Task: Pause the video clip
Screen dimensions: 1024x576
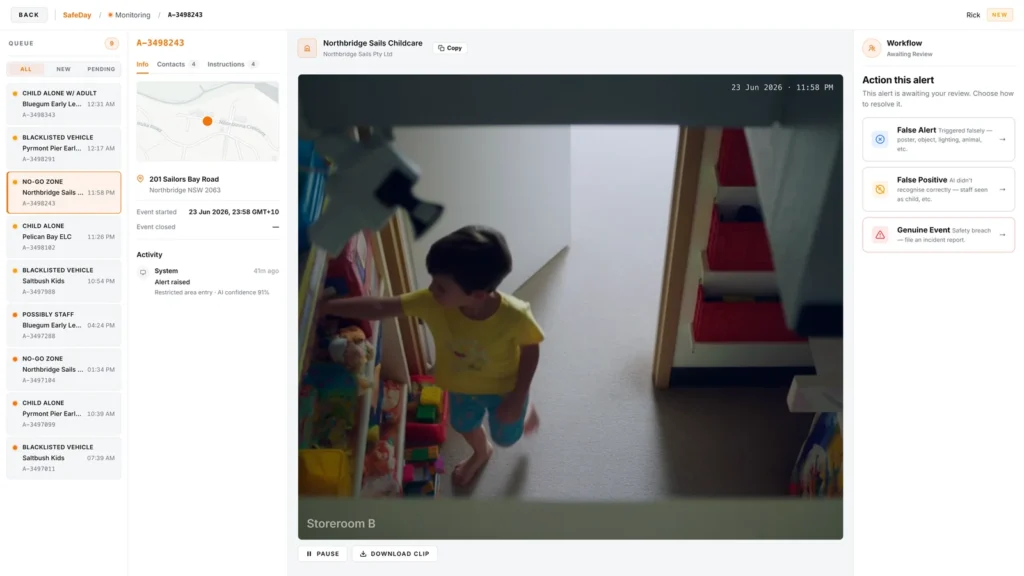Action: [323, 554]
